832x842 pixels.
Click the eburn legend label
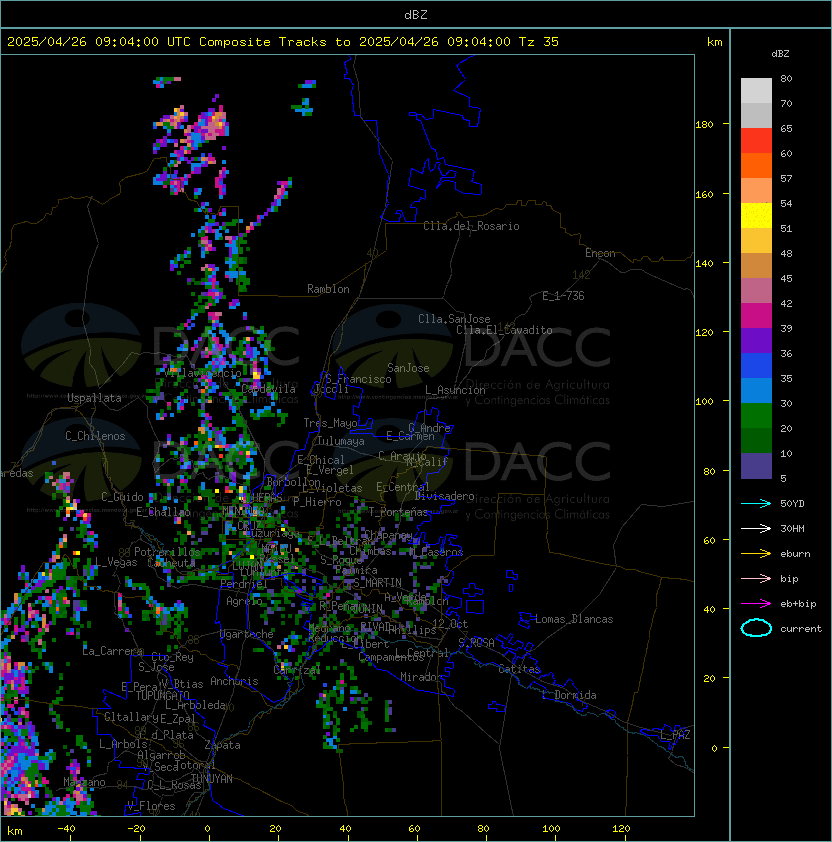click(x=795, y=554)
